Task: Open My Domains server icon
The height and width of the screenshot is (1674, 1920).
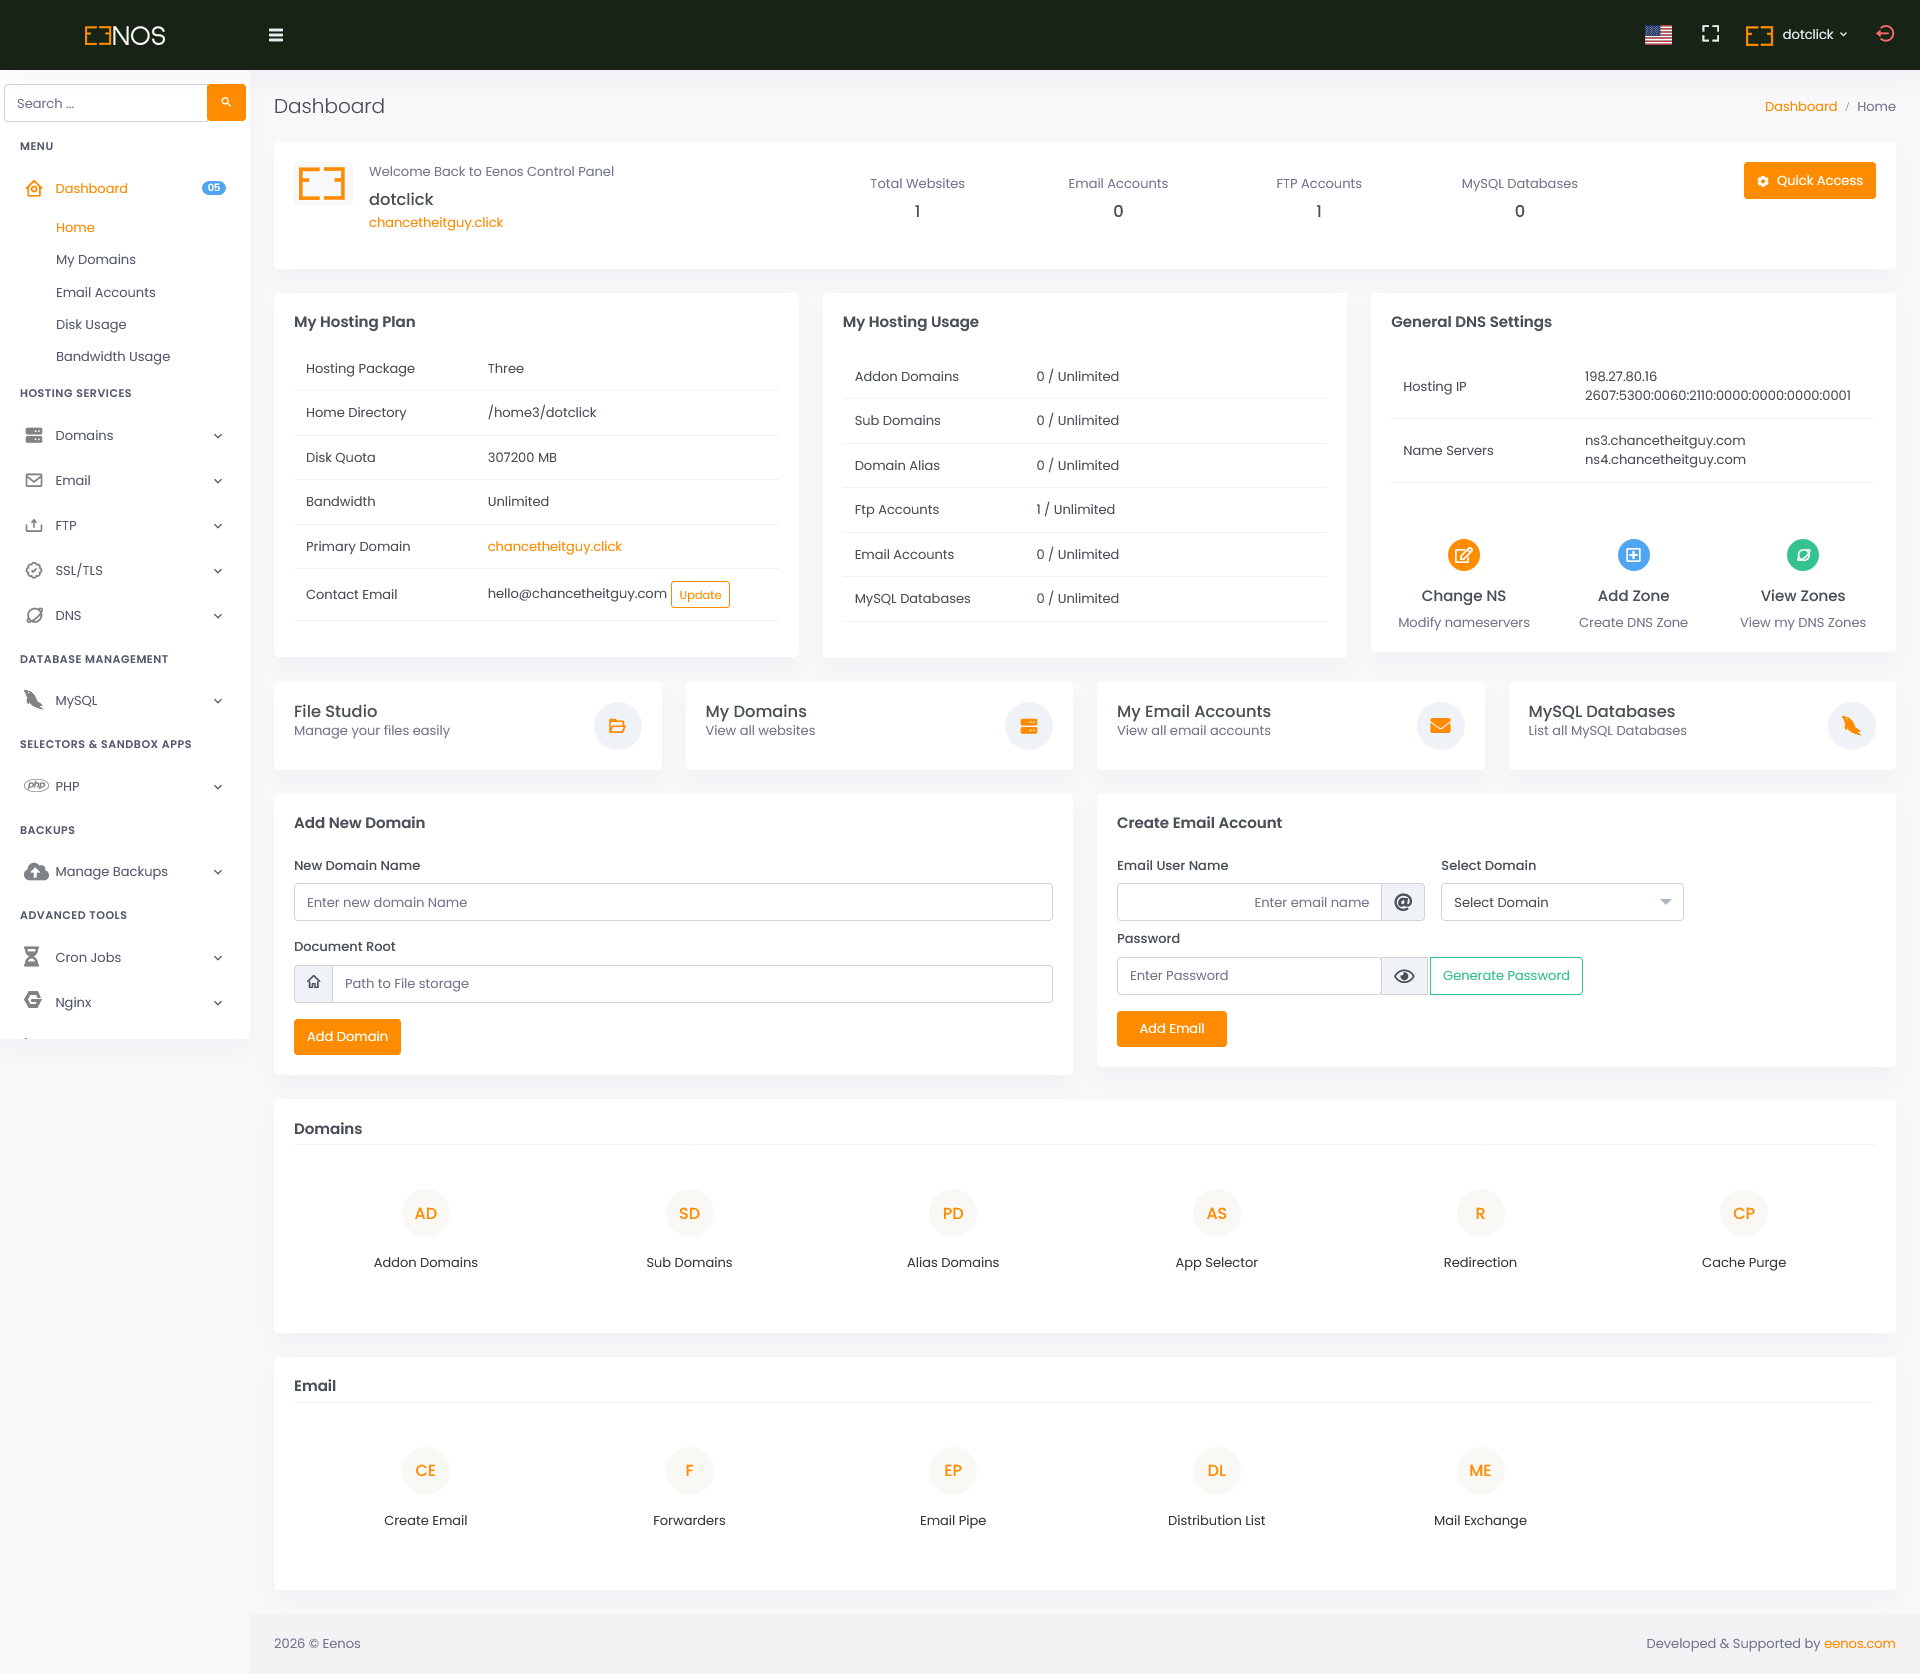Action: point(1029,726)
